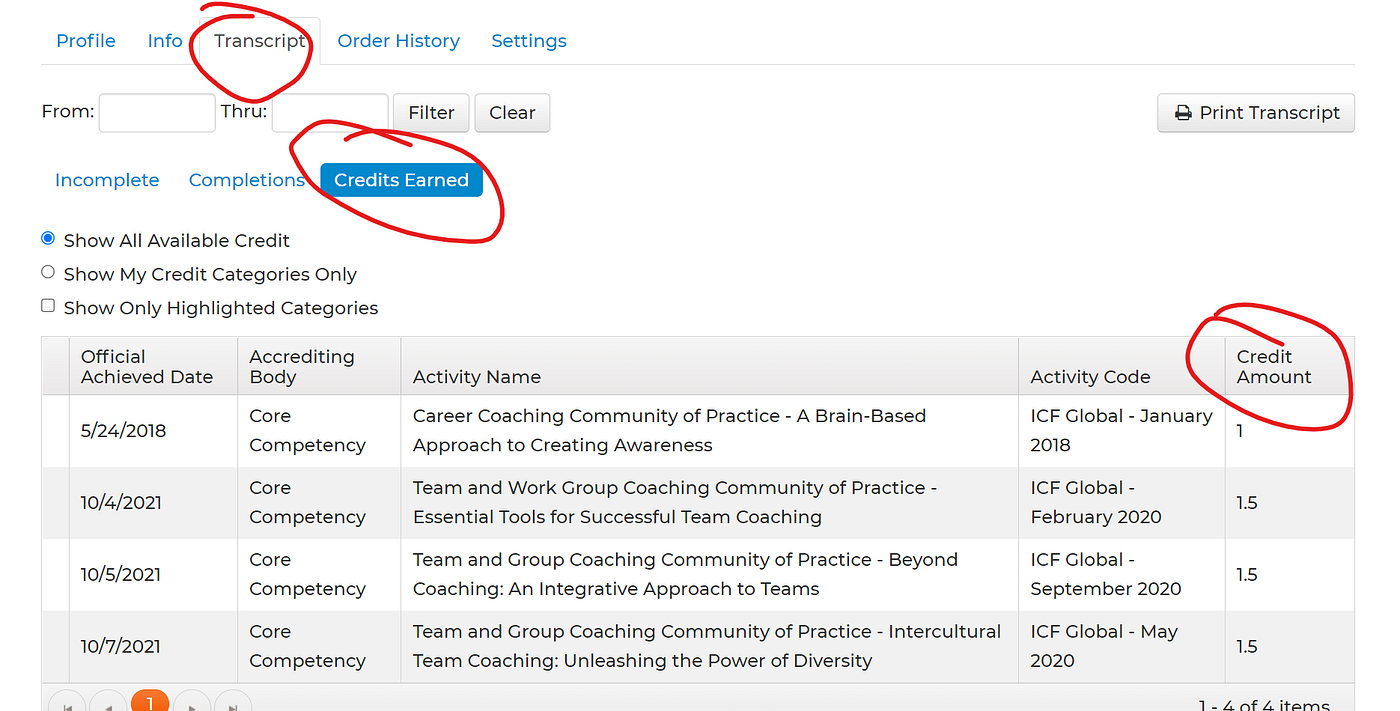1400x711 pixels.
Task: Open the Order History tab
Action: tap(398, 41)
